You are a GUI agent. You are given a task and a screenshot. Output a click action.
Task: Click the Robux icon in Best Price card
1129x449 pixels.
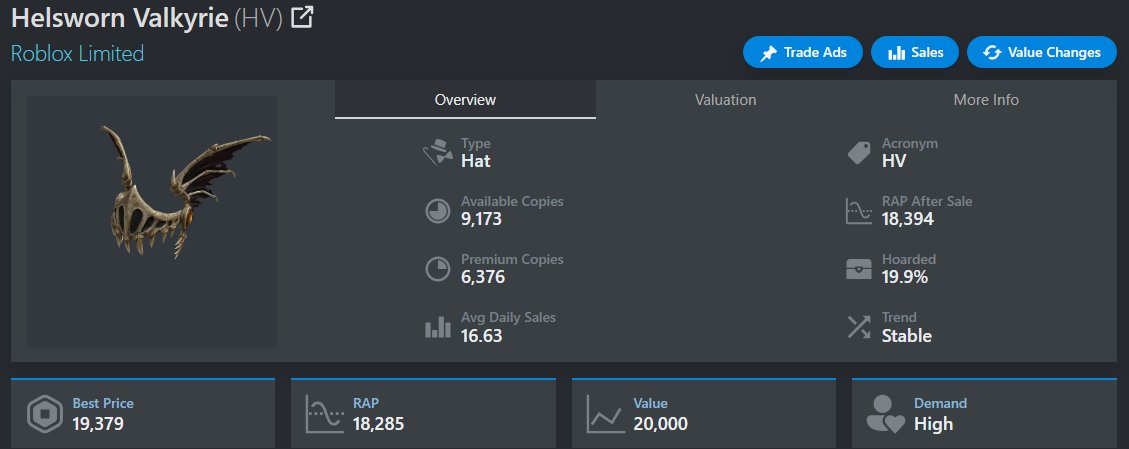45,414
